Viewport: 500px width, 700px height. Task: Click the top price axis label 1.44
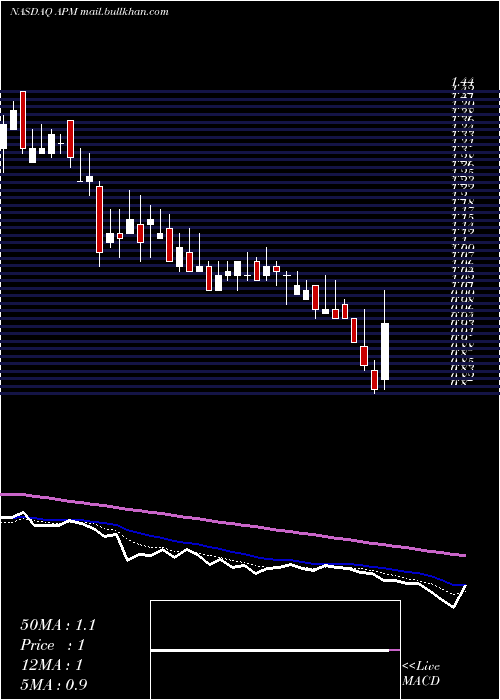pos(463,82)
